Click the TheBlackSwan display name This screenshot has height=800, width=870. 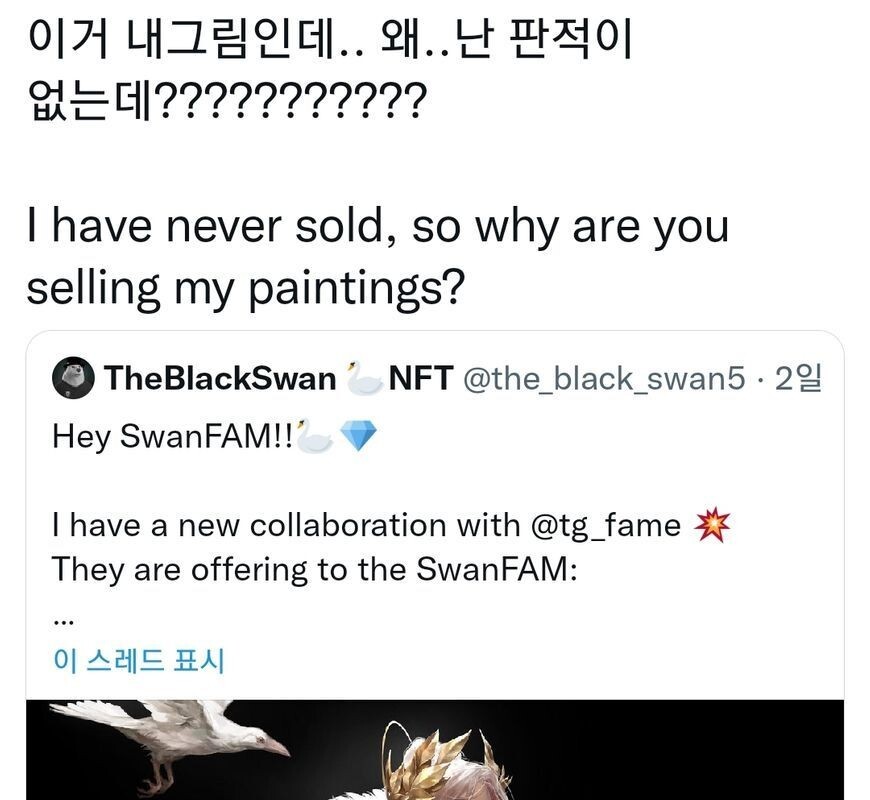[220, 378]
